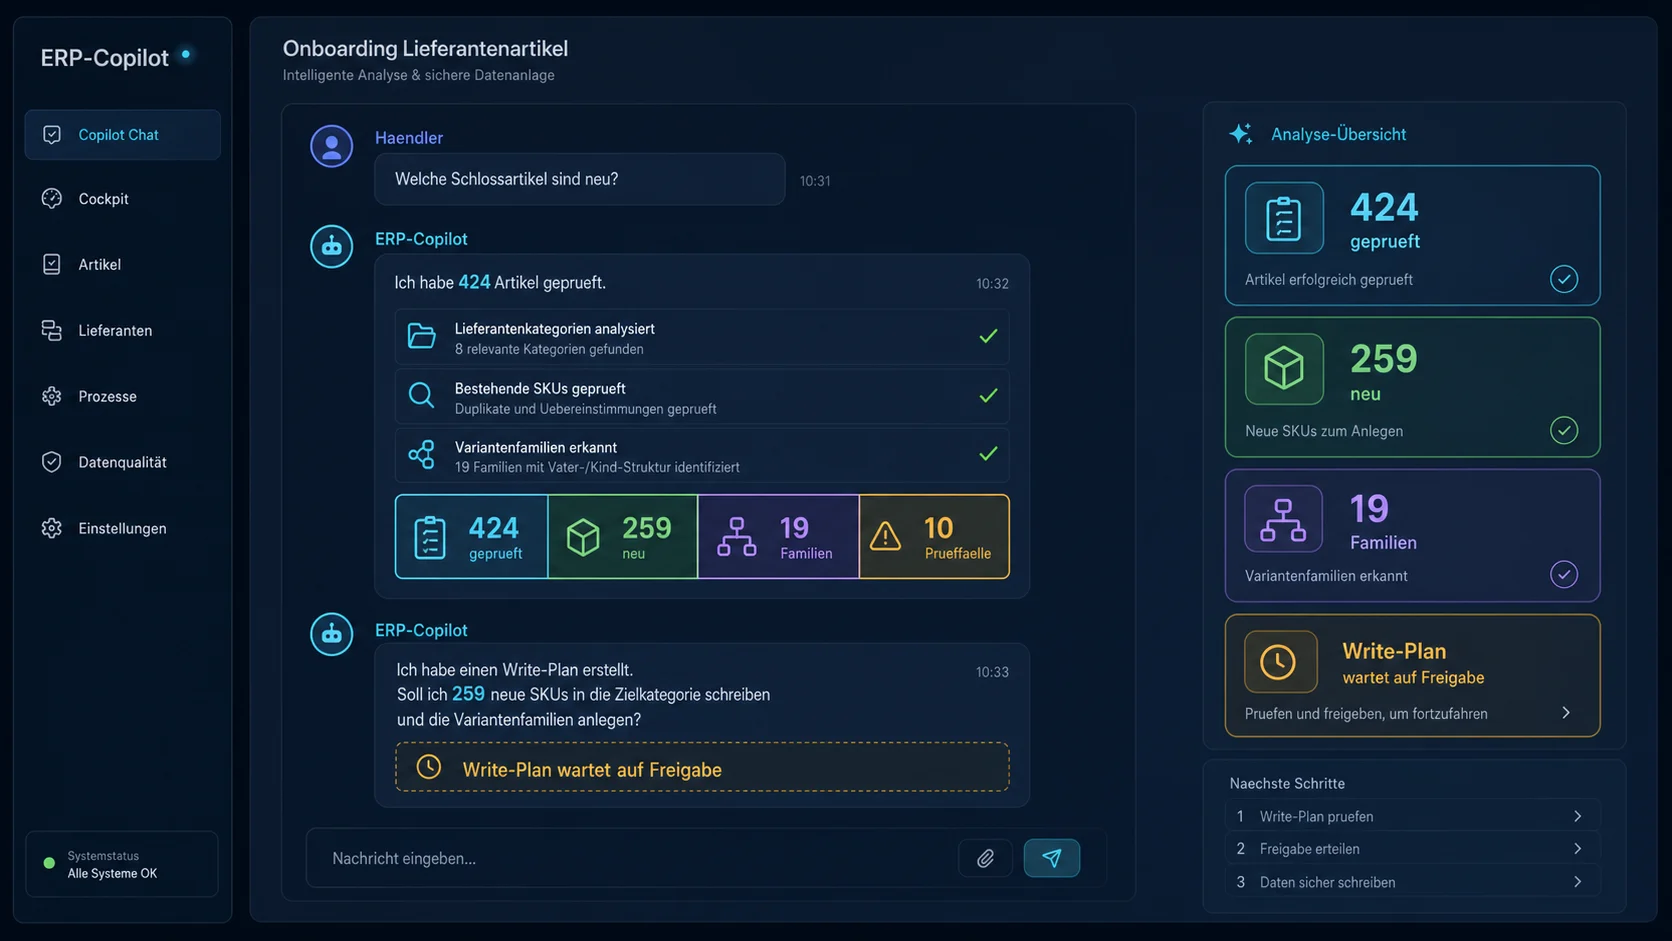Click the first ERP-Copilot robot avatar
The image size is (1672, 941).
point(331,246)
